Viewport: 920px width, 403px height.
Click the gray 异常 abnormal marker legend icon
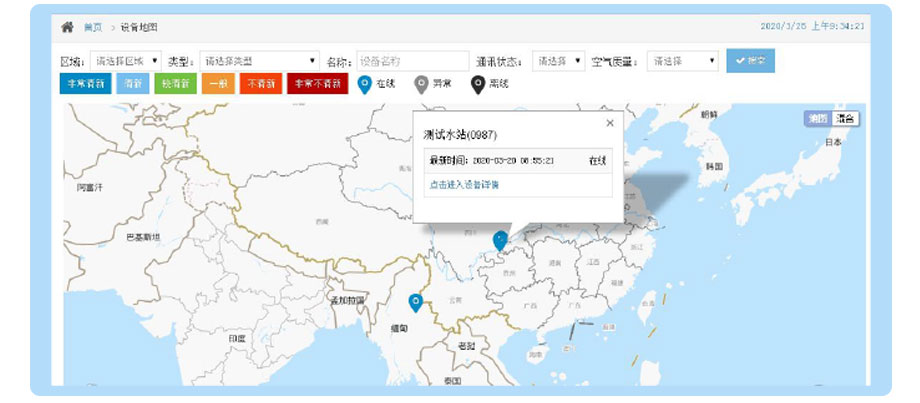[x=422, y=84]
